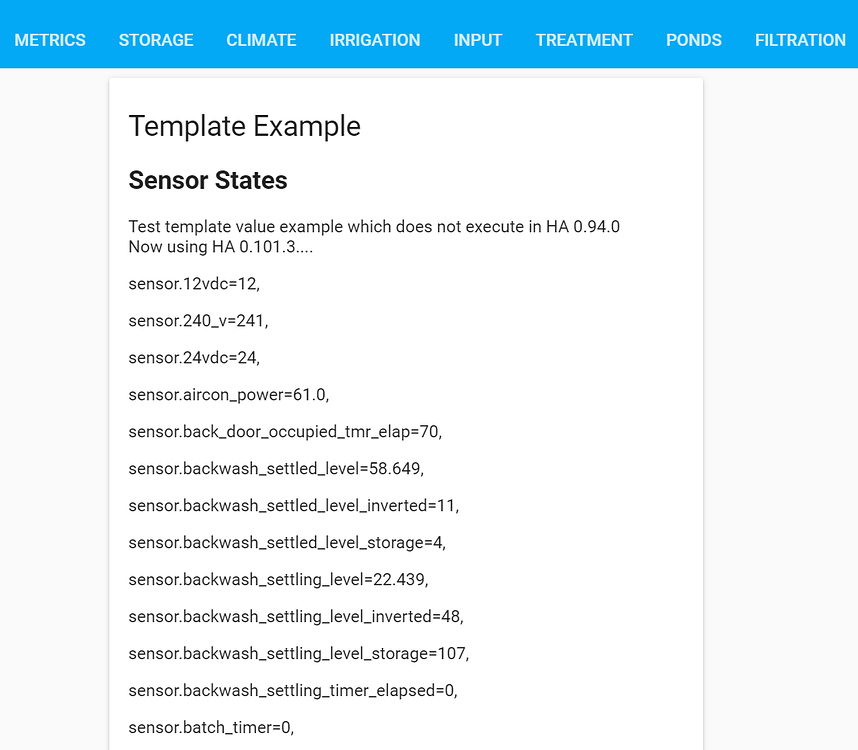
Task: Click the Sensor States heading
Action: tap(208, 180)
